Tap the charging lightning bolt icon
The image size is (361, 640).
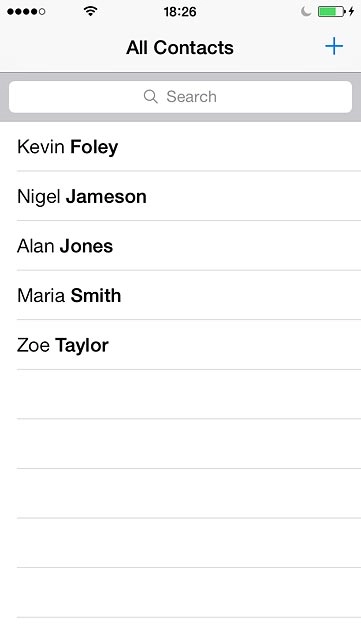(x=351, y=11)
